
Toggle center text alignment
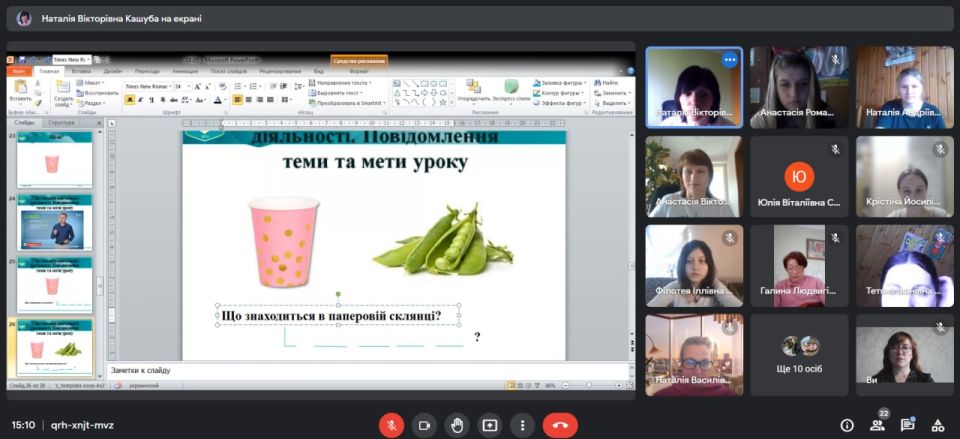pos(249,100)
